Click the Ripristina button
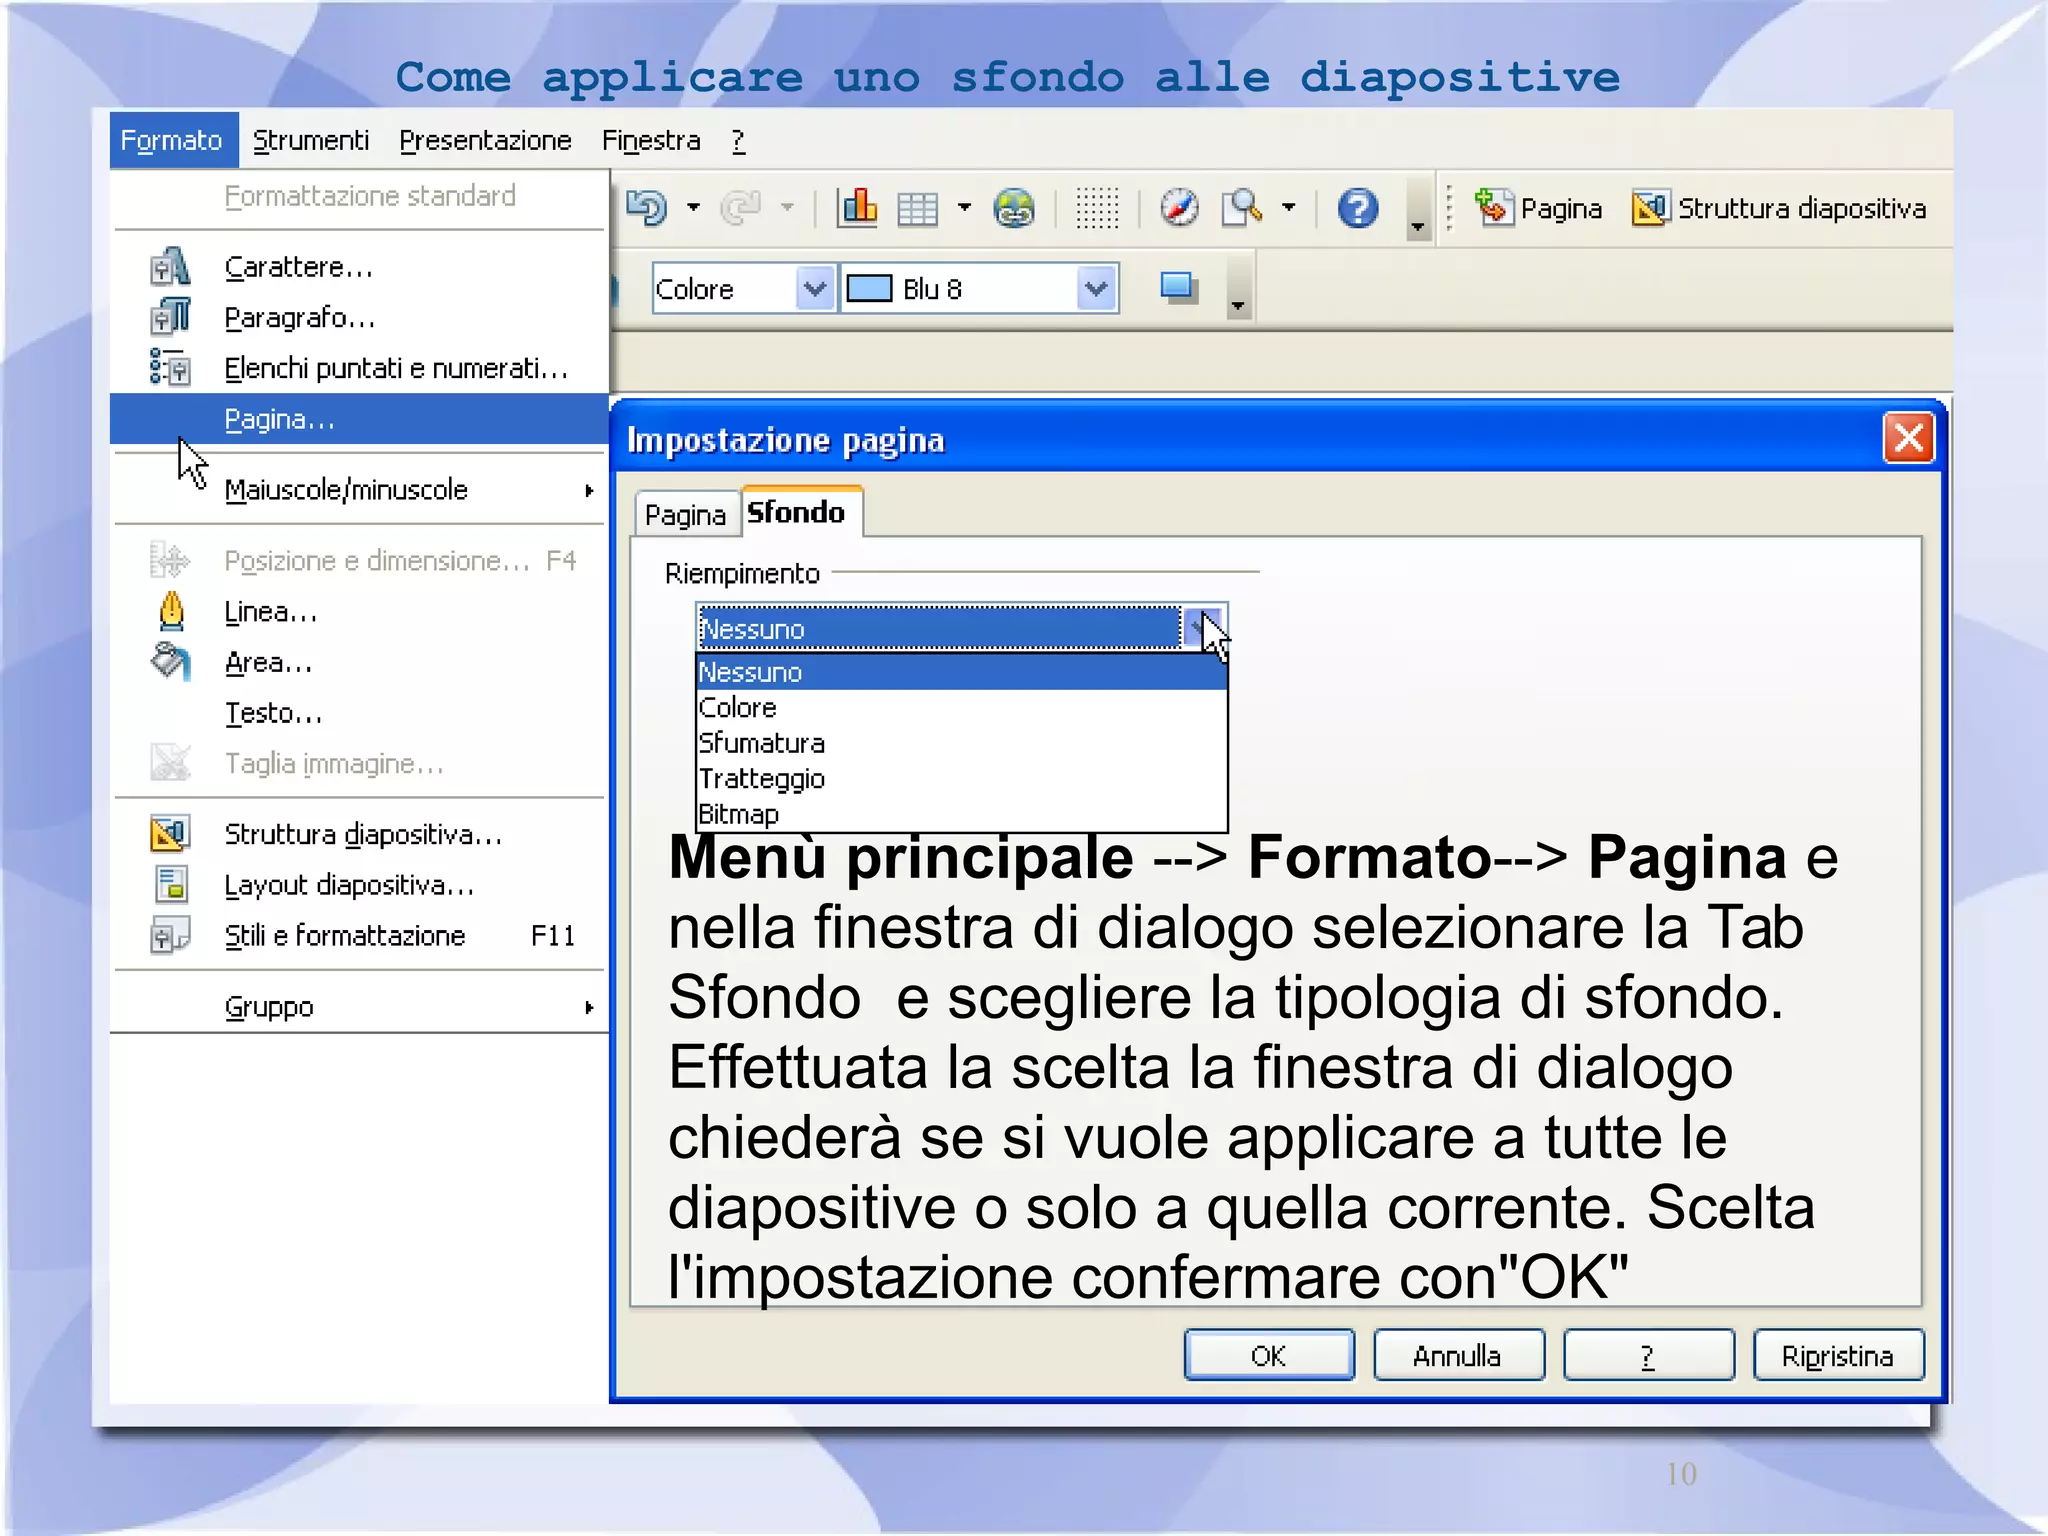The image size is (2048, 1536). click(x=1838, y=1356)
